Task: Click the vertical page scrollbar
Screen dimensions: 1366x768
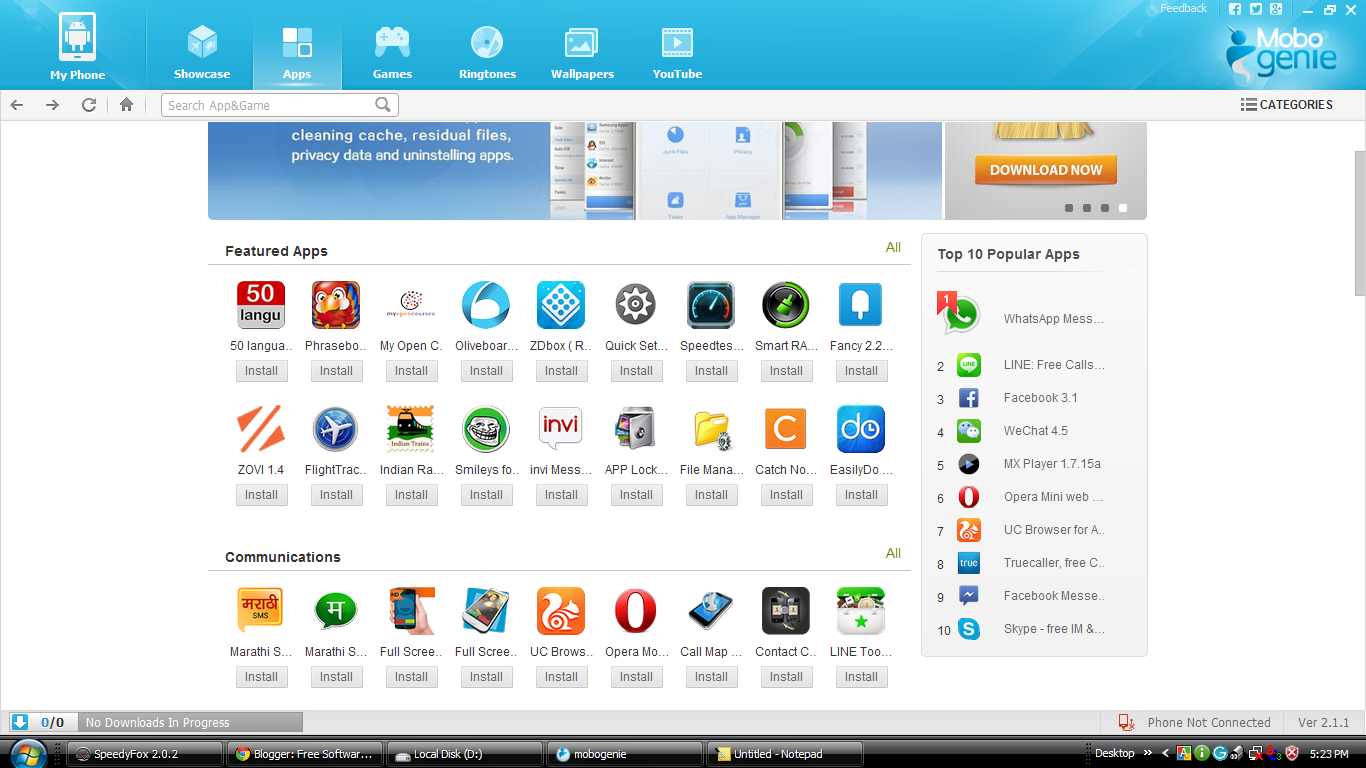Action: click(x=1360, y=222)
